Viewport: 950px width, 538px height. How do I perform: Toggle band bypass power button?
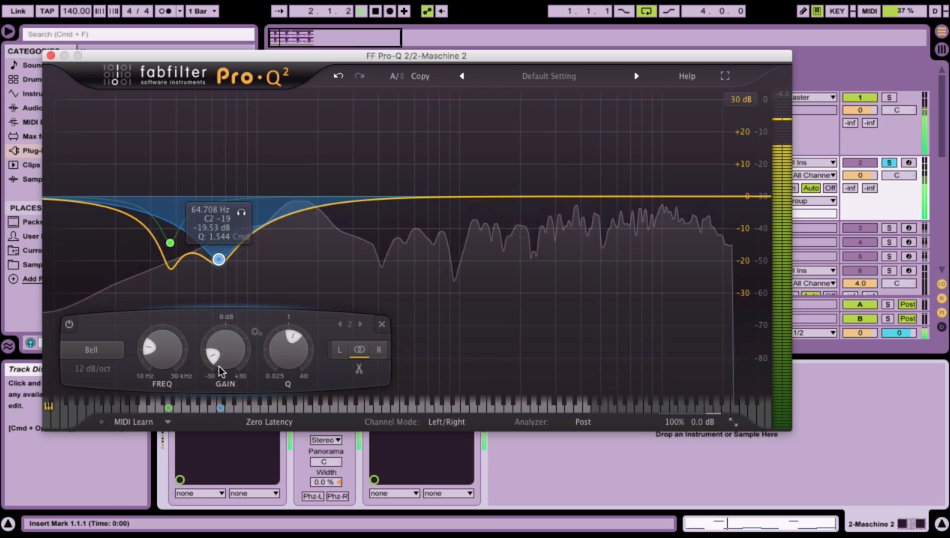point(69,324)
